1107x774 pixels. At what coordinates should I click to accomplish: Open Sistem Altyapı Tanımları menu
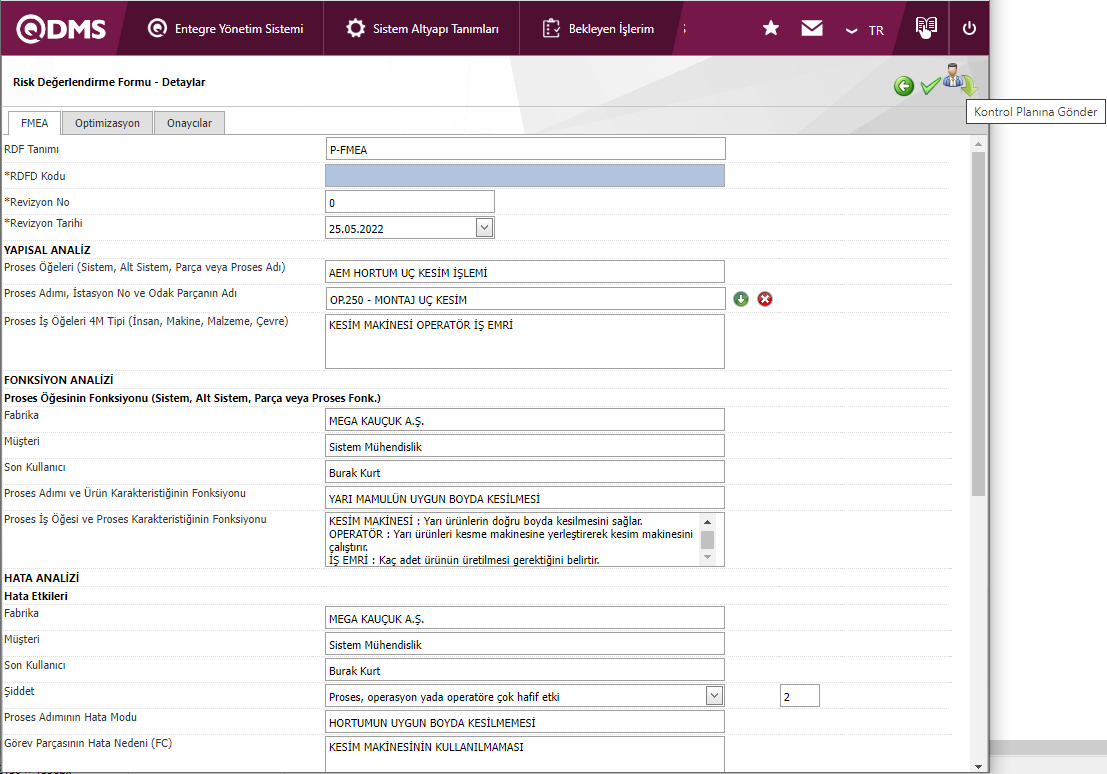(x=422, y=29)
